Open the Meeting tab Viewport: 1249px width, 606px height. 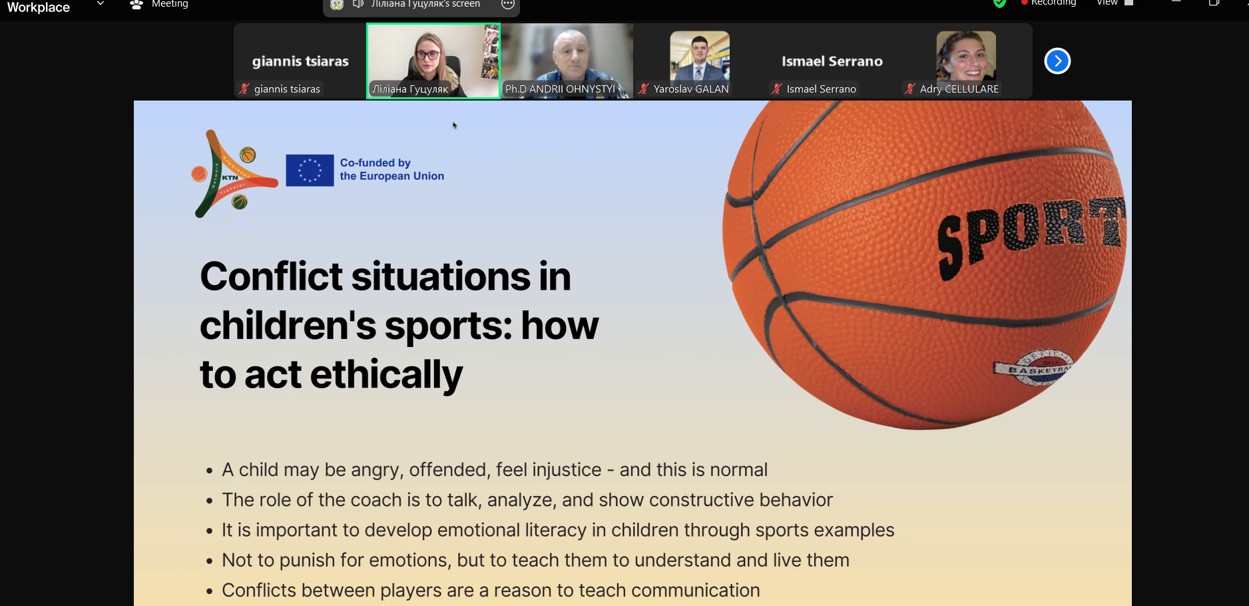(168, 4)
